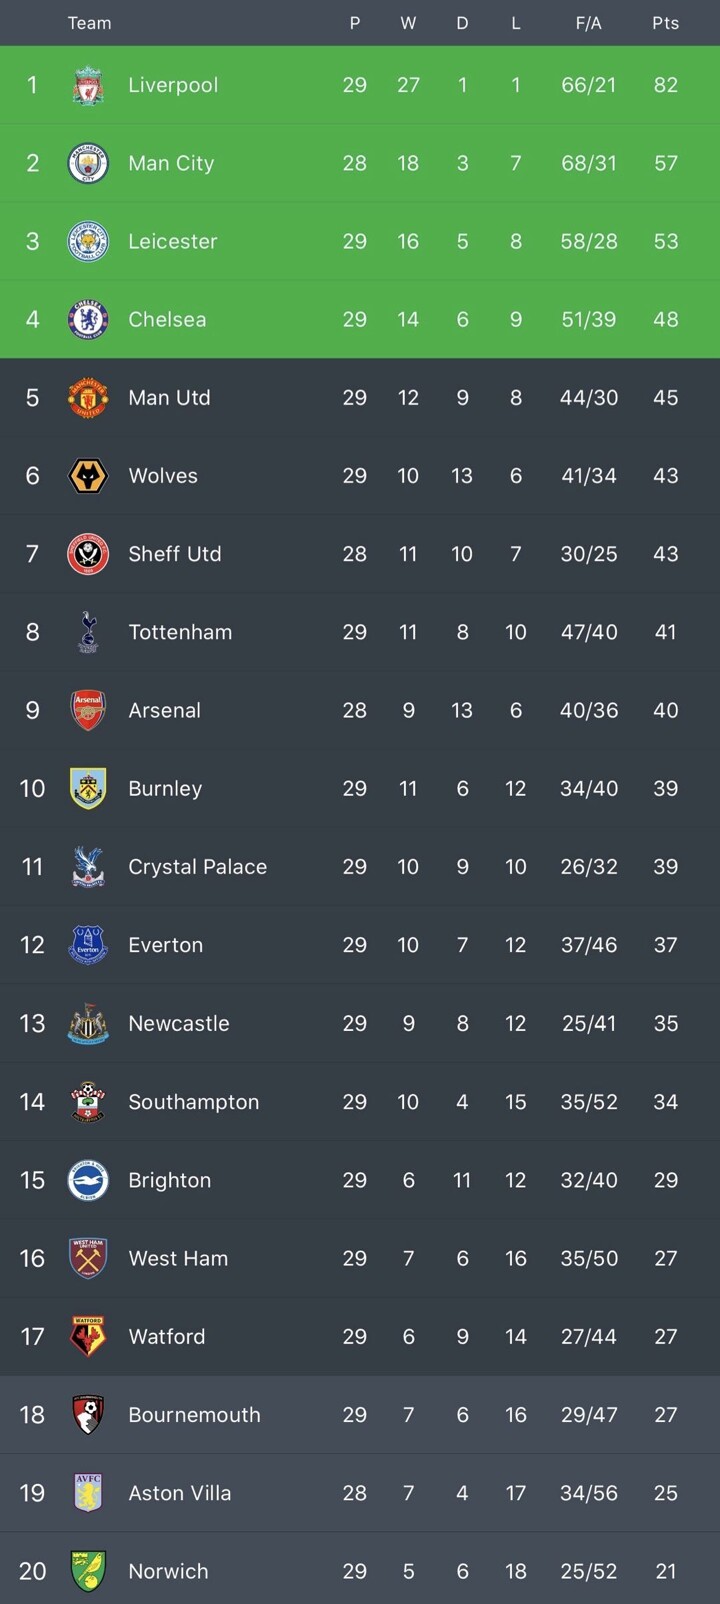Select the Southampton table row name

(193, 1102)
